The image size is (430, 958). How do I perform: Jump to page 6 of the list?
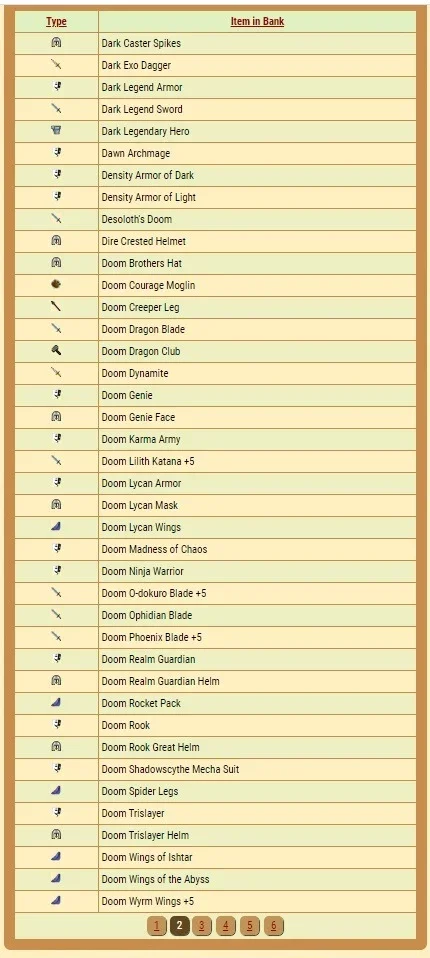[x=274, y=926]
